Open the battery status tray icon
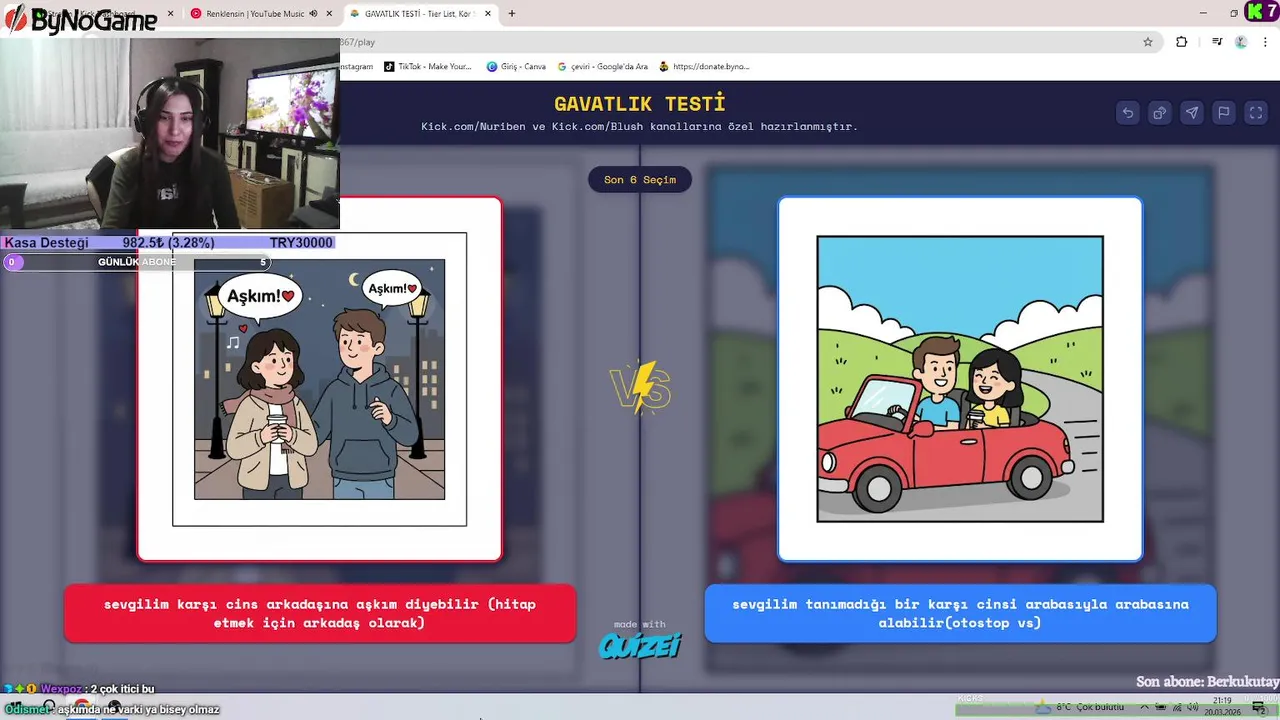The image size is (1280, 720). (x=1160, y=707)
